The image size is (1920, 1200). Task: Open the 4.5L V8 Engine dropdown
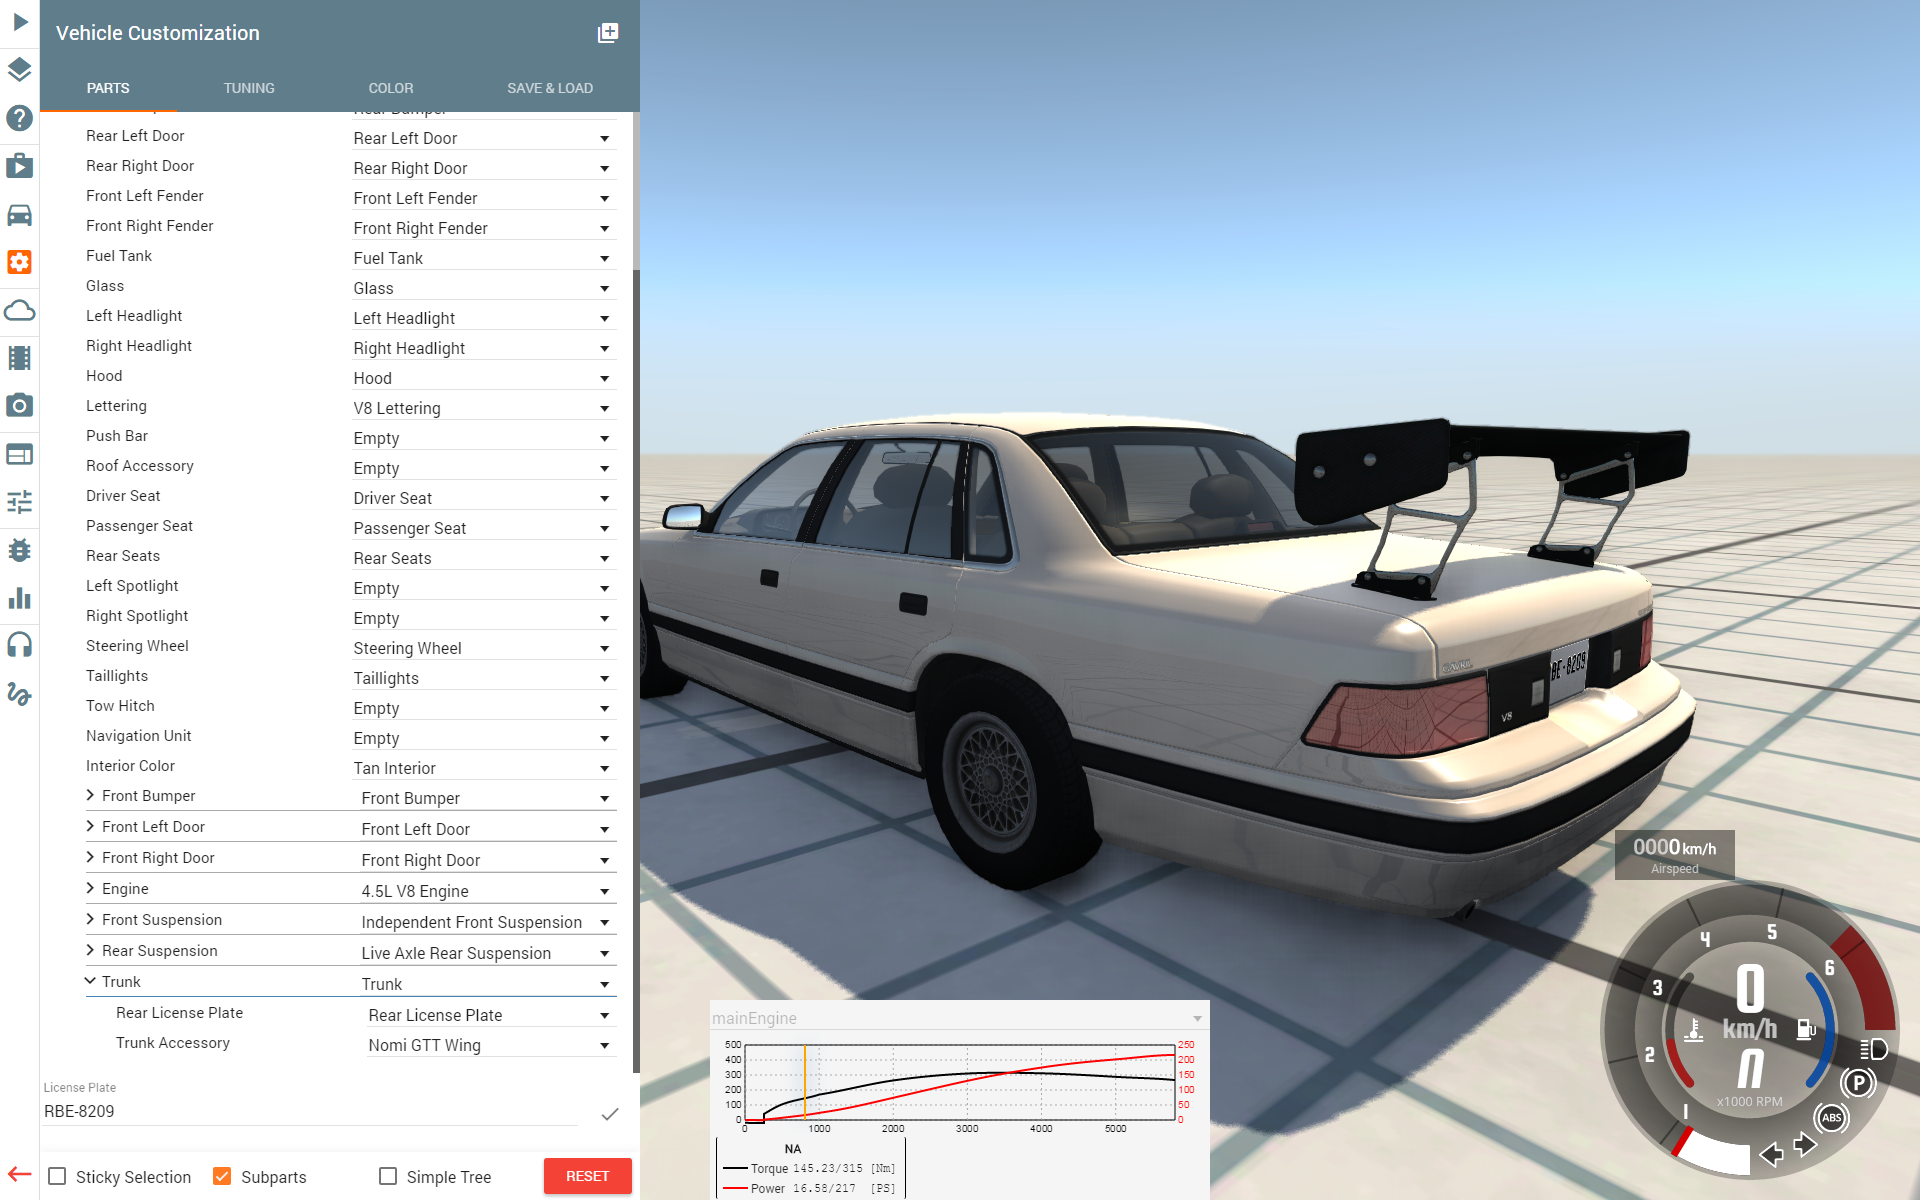[487, 891]
